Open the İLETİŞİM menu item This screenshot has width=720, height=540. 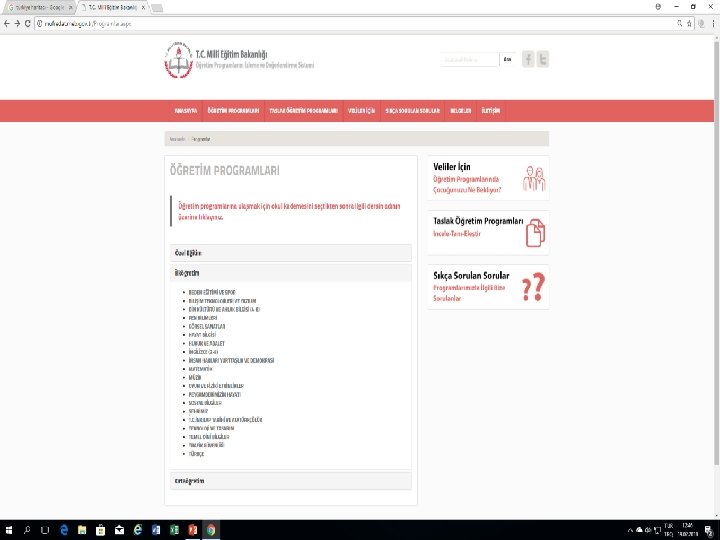coord(491,111)
